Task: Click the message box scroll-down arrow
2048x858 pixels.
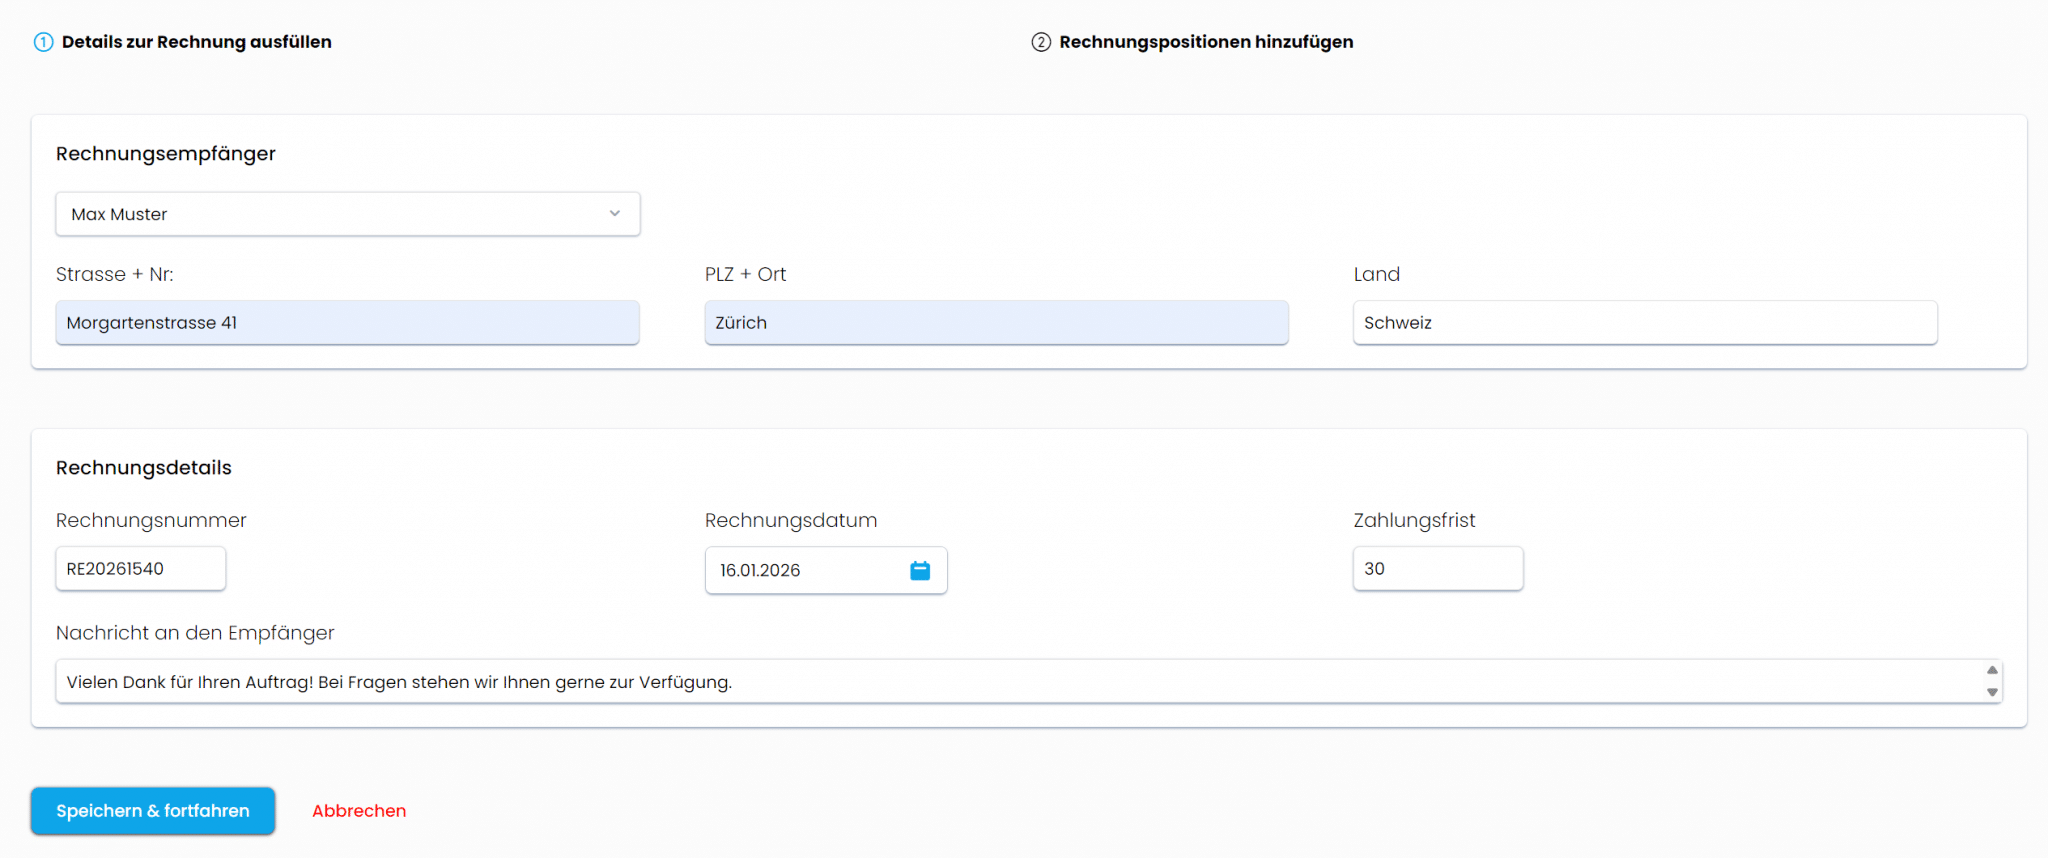Action: pyautogui.click(x=1991, y=692)
